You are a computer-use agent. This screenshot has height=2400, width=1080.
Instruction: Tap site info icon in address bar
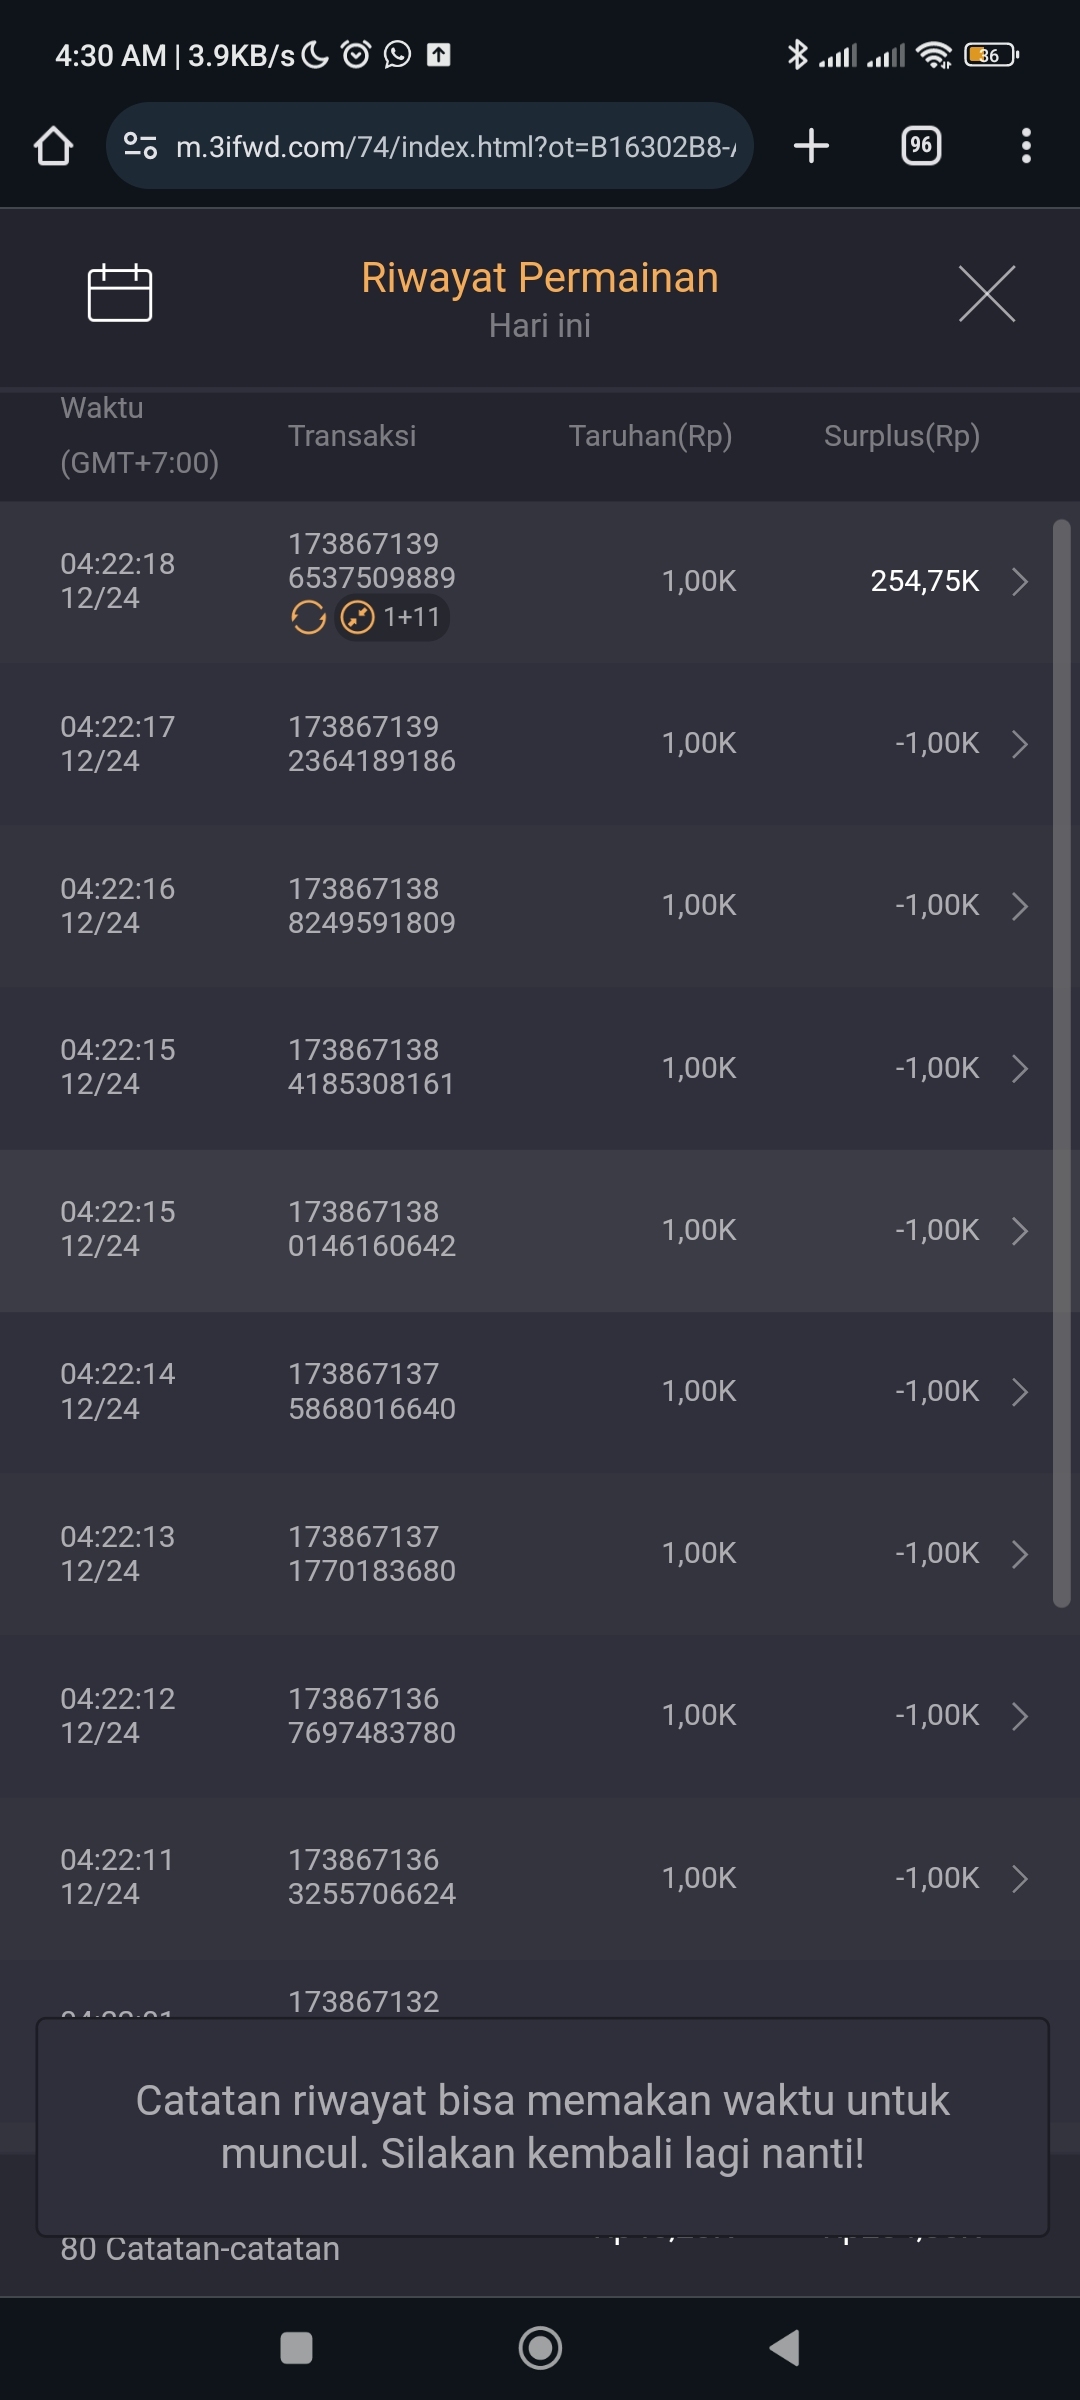coord(140,147)
